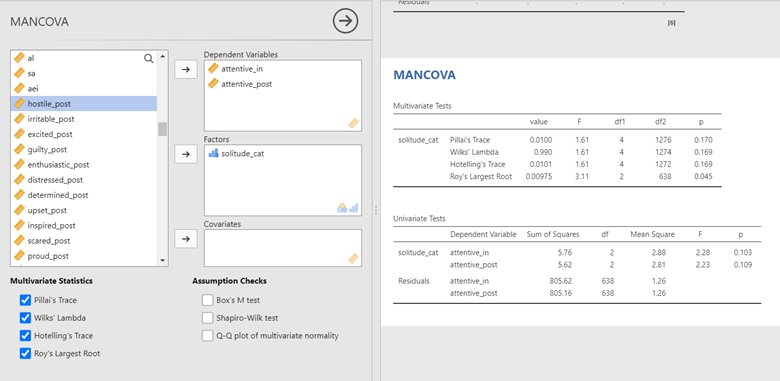The image size is (780, 381).
Task: Click Roy's Largest Root p value 0.045
Action: click(703, 176)
